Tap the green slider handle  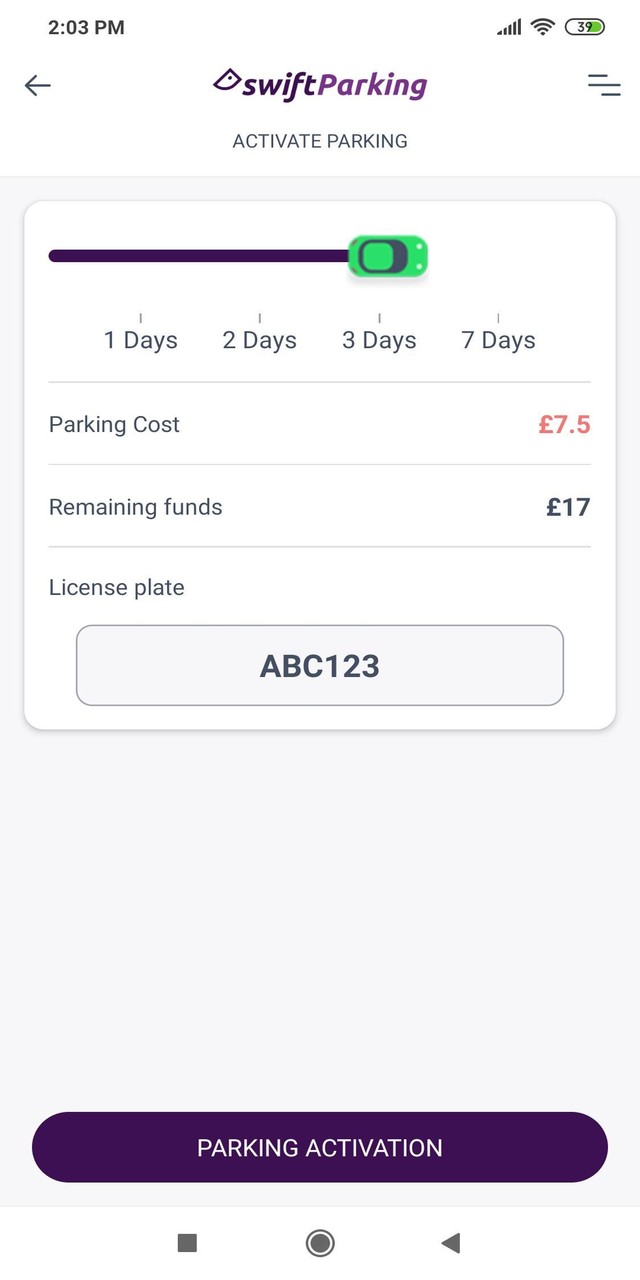pyautogui.click(x=388, y=256)
